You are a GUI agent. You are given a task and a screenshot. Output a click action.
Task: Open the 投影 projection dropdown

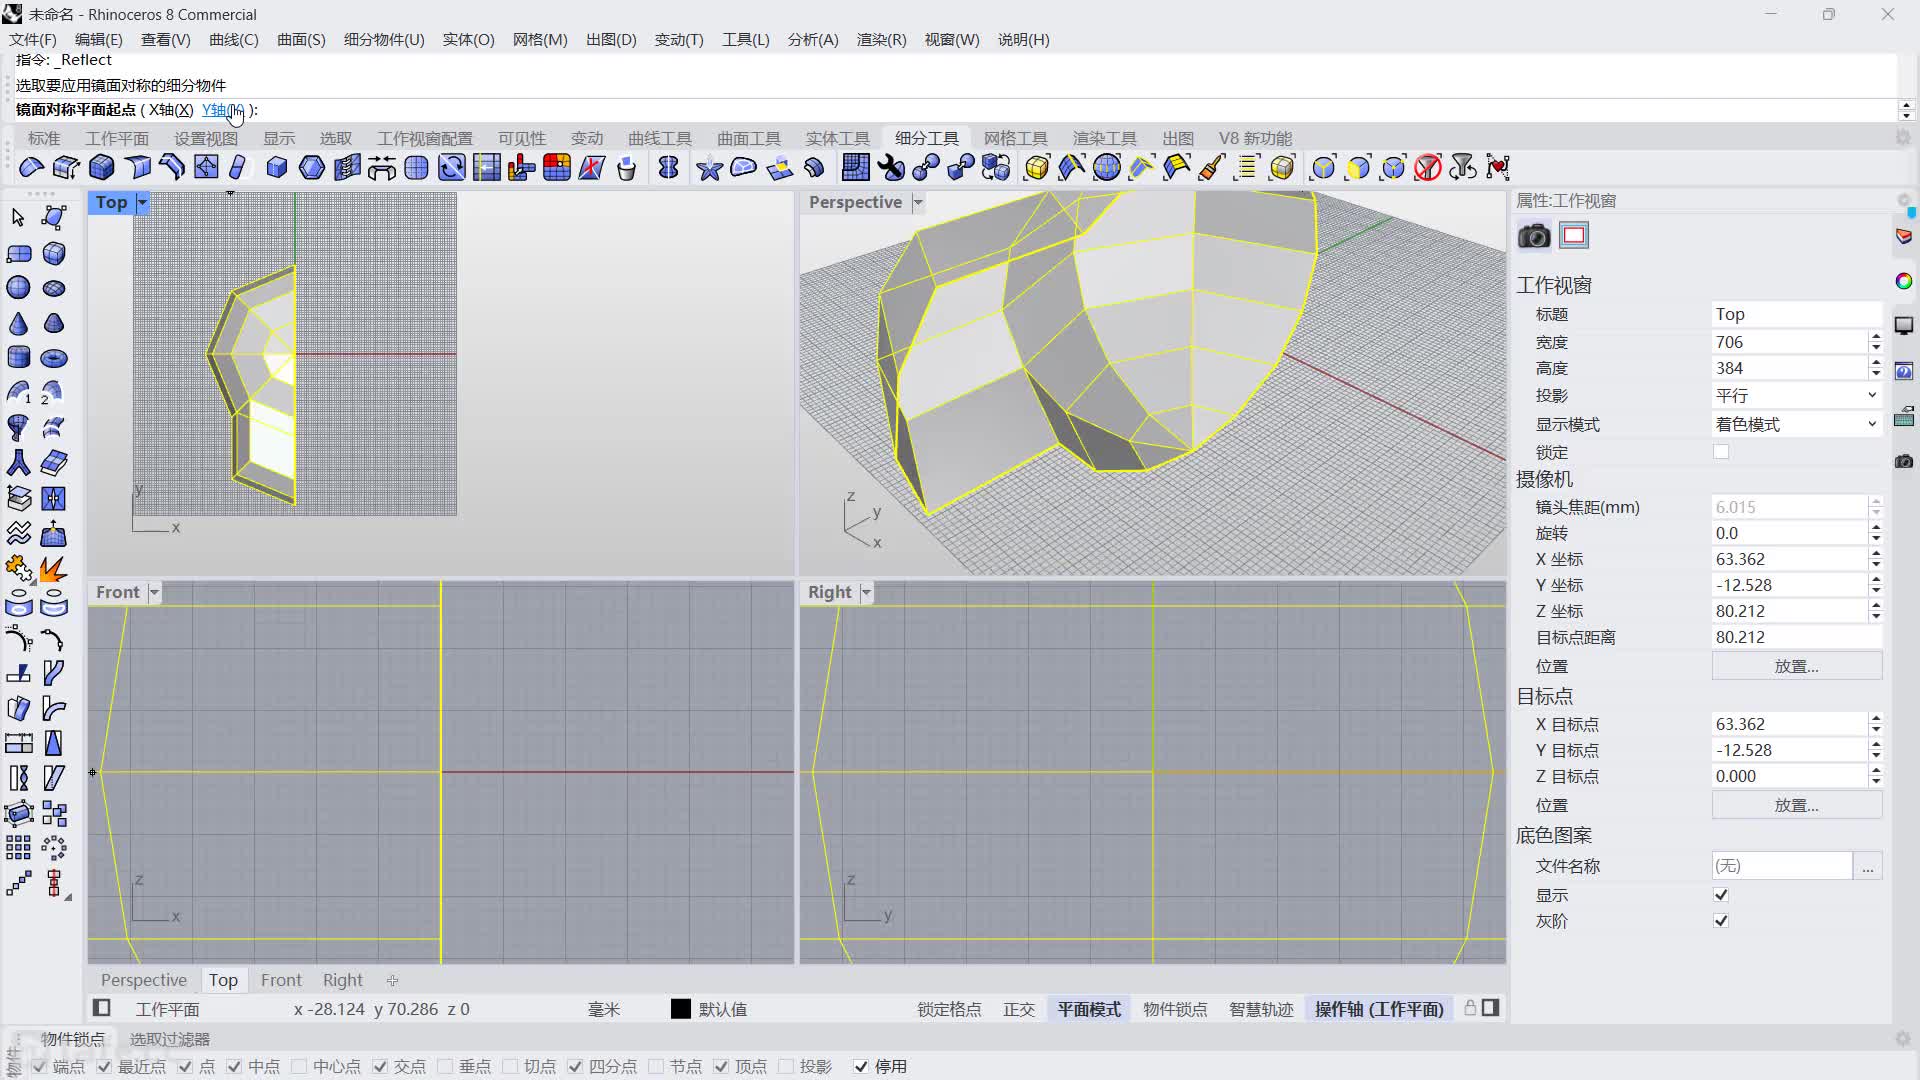point(1796,396)
